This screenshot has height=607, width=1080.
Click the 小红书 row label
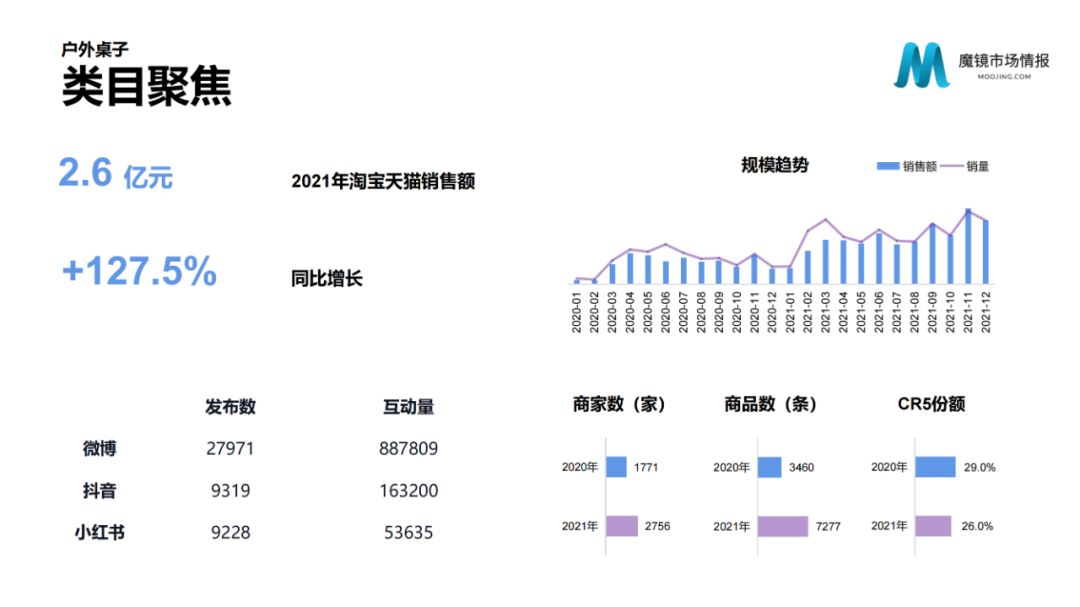(x=99, y=533)
